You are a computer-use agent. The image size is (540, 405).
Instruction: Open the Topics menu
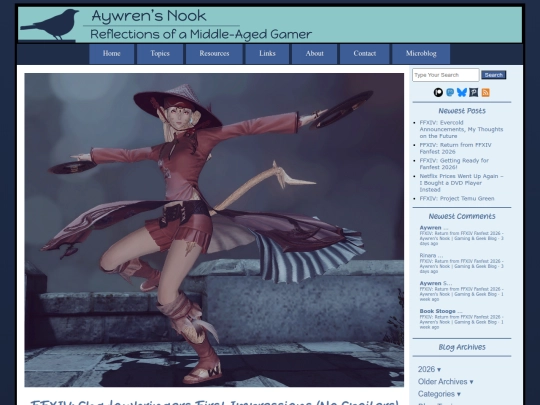160,54
